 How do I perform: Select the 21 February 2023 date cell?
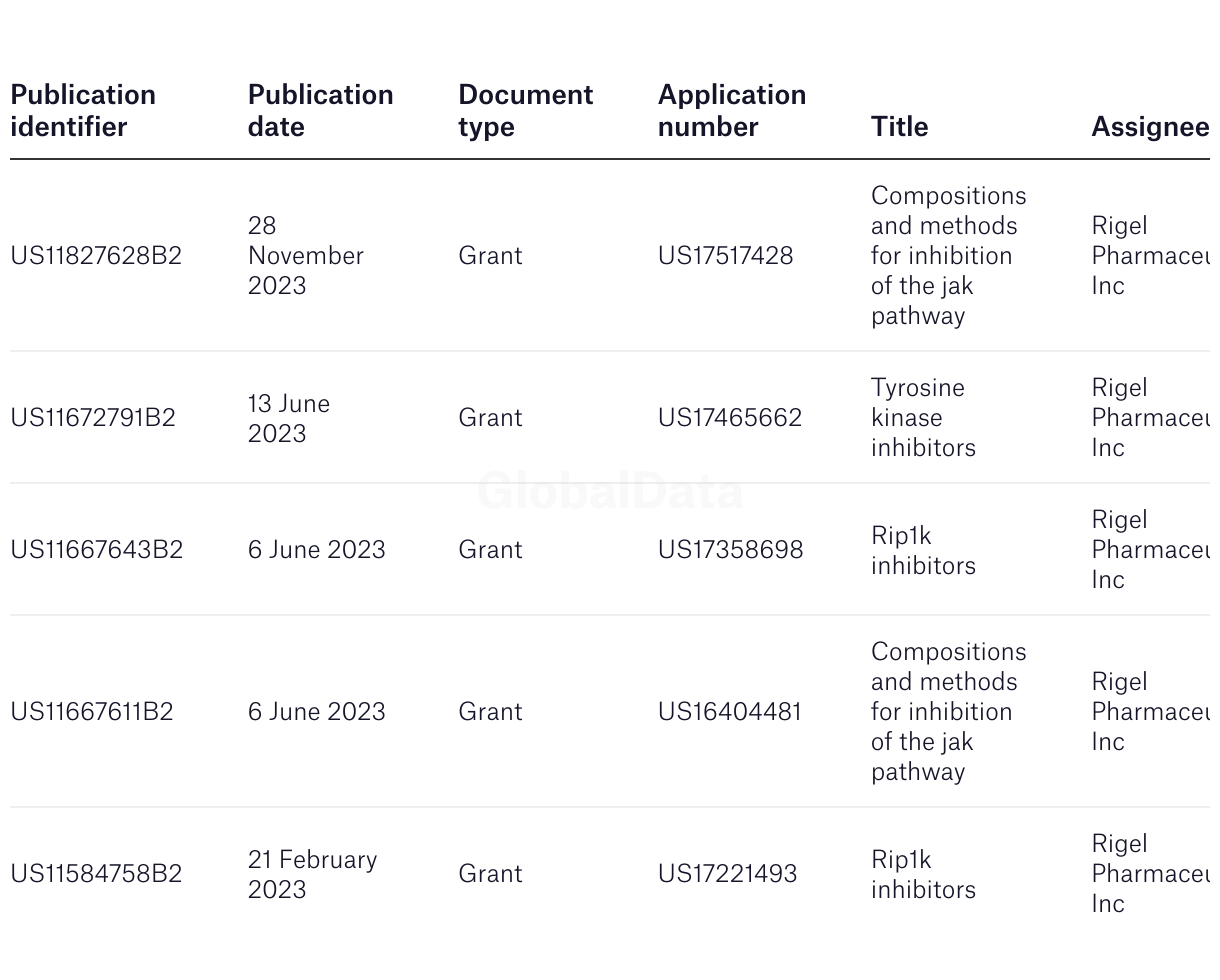pos(312,874)
